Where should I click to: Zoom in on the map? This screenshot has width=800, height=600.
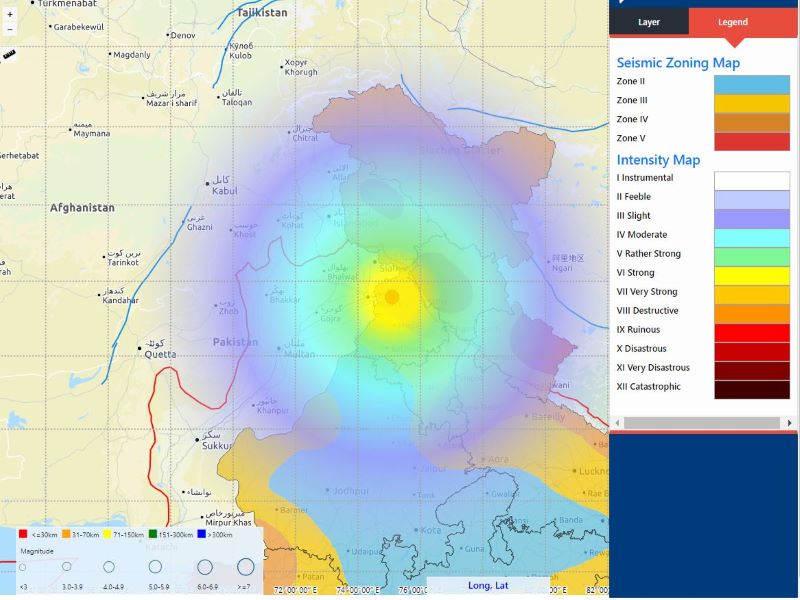10,15
